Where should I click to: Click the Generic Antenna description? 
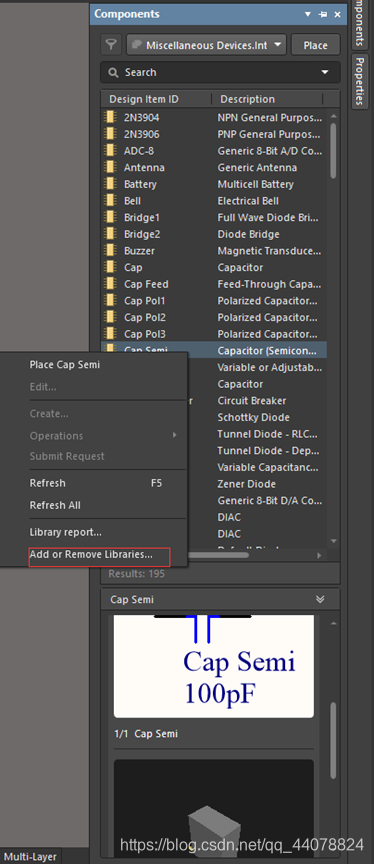pos(257,168)
